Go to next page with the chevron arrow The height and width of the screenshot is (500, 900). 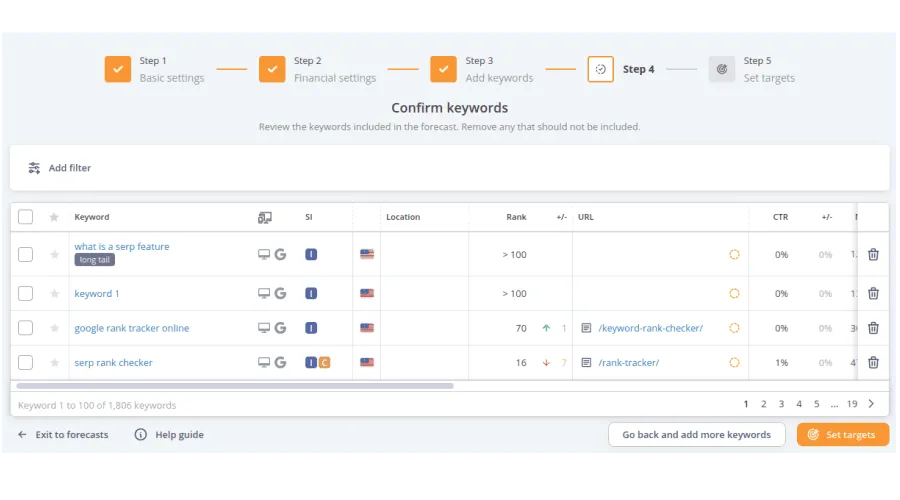(x=871, y=404)
